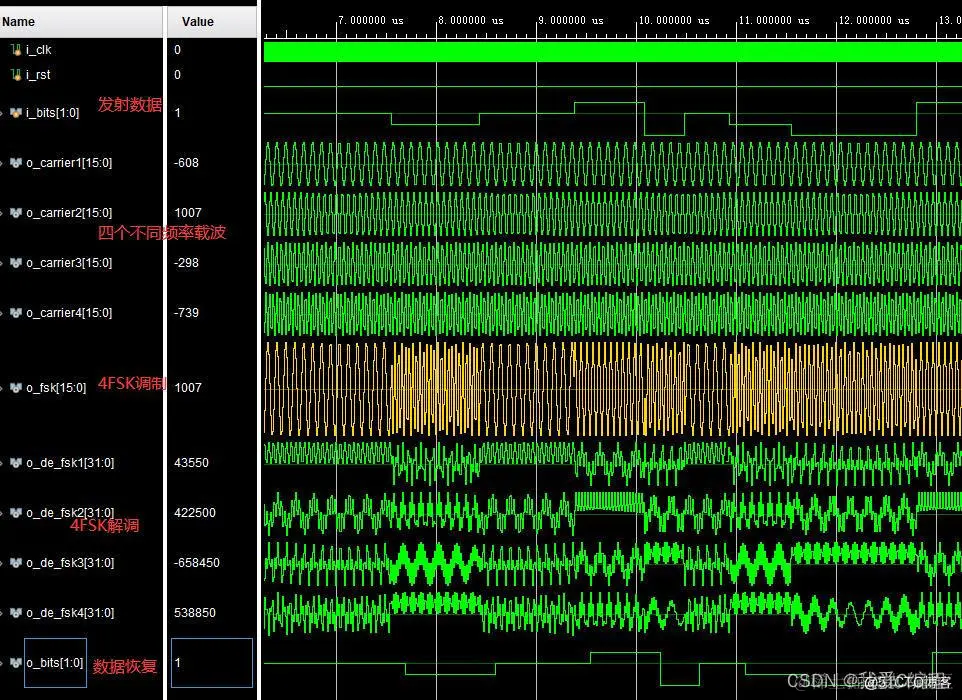Click o_de_fsk4 value 538850
This screenshot has width=962, height=700.
(x=194, y=613)
